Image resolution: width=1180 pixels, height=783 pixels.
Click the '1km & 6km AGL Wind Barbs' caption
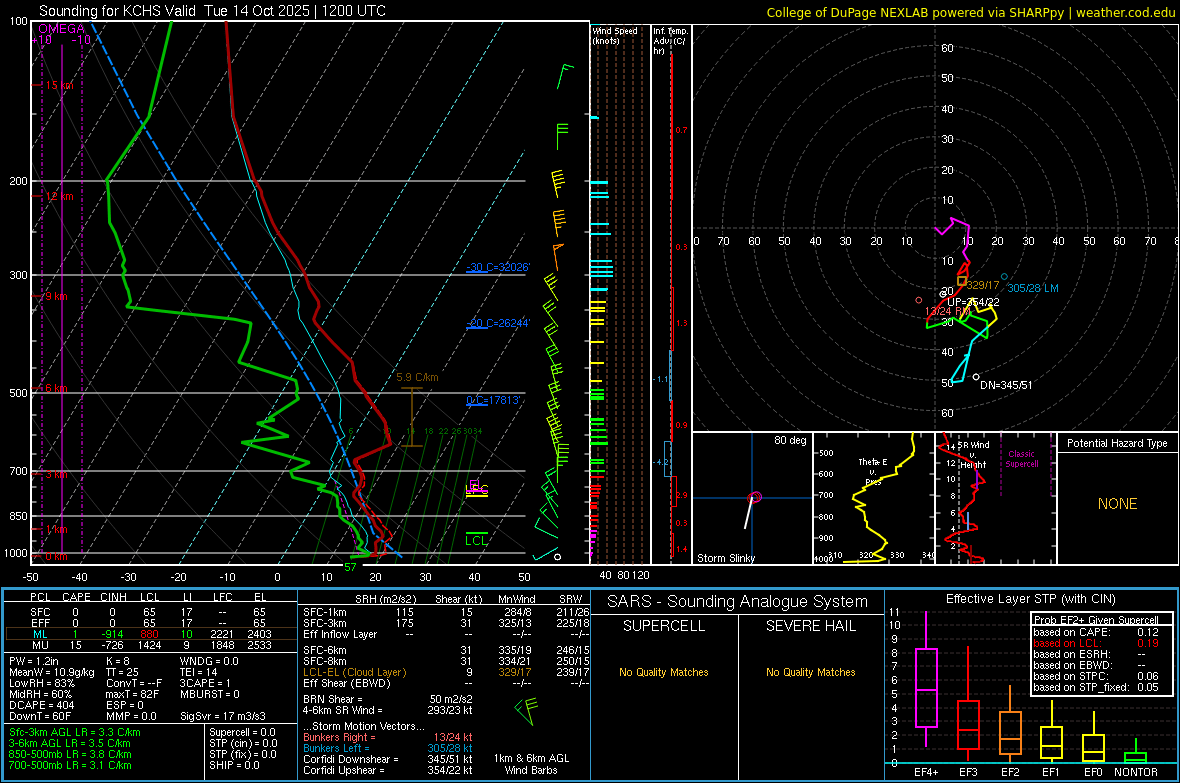[x=531, y=764]
